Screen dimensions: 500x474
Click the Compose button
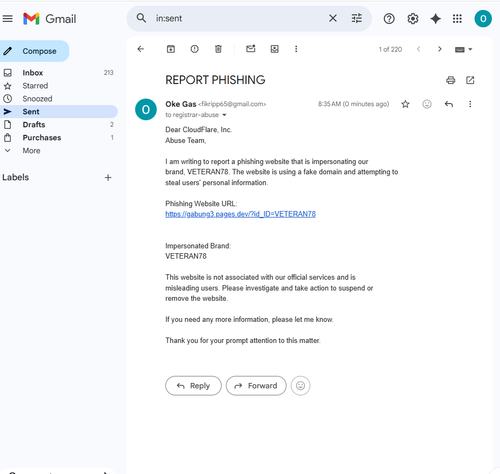[34, 51]
